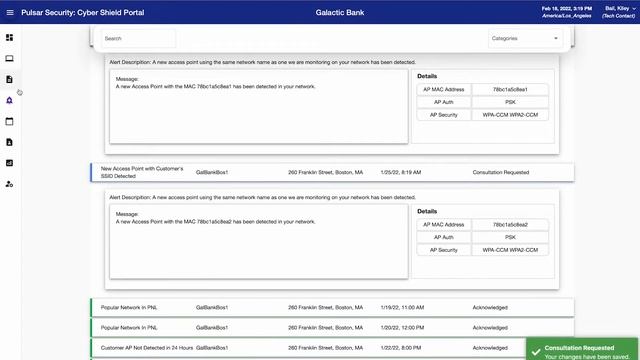Click the checkmark icon in Consultation Requested toast

(536, 352)
